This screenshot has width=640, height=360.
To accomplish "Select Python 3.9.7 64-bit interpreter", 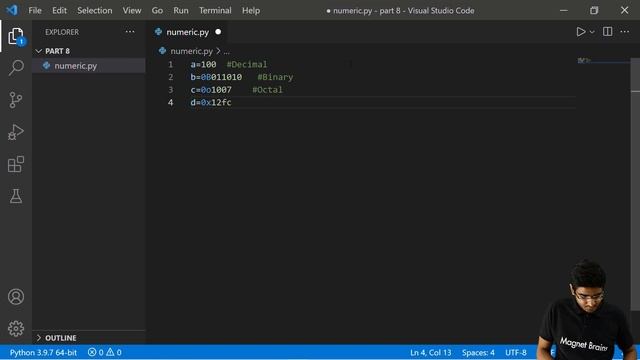I will tap(43, 352).
